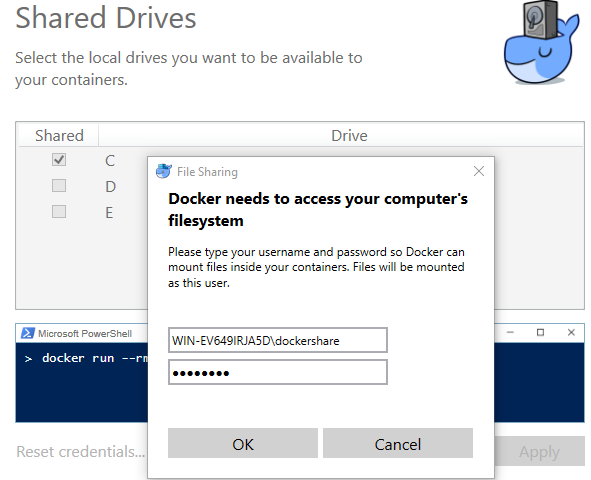
Task: Click the PowerShell icon in the terminal title bar
Action: [x=28, y=333]
